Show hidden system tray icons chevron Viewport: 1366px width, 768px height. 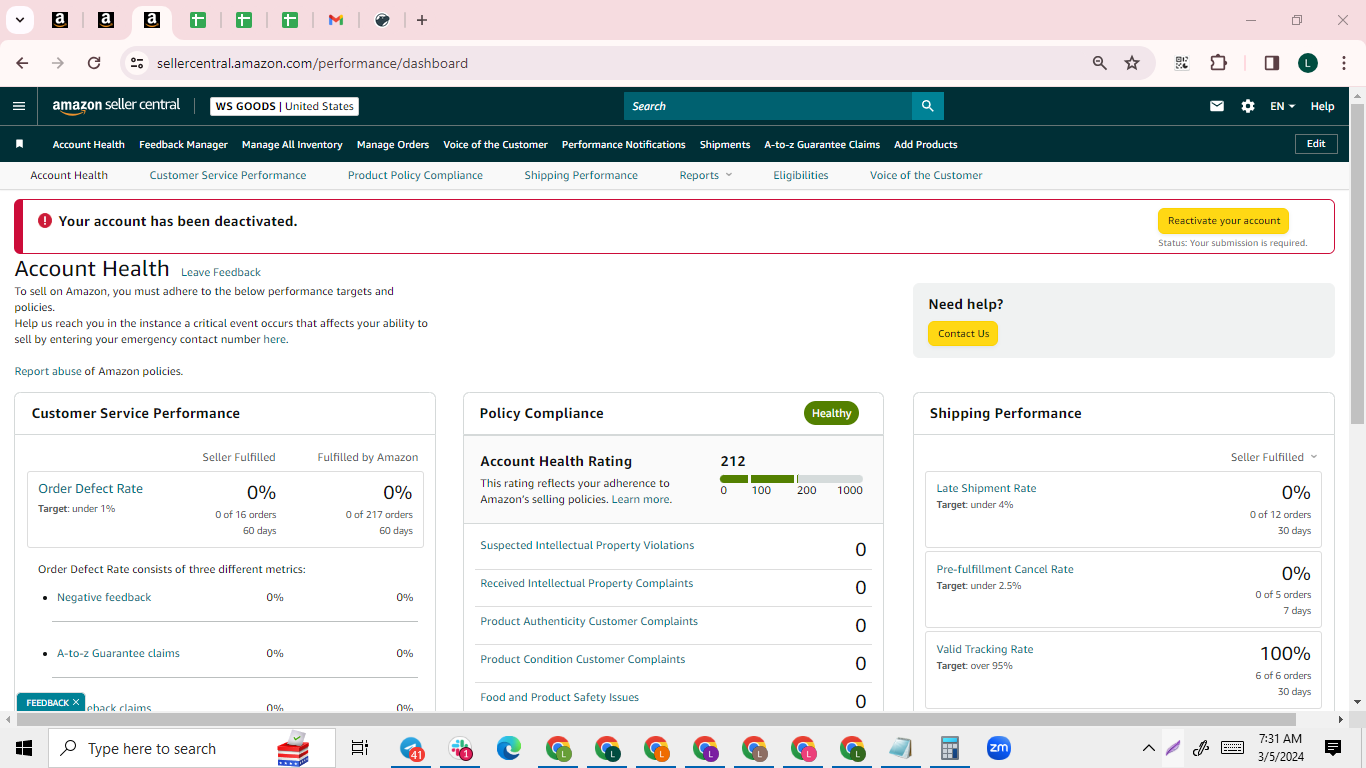pos(1148,748)
